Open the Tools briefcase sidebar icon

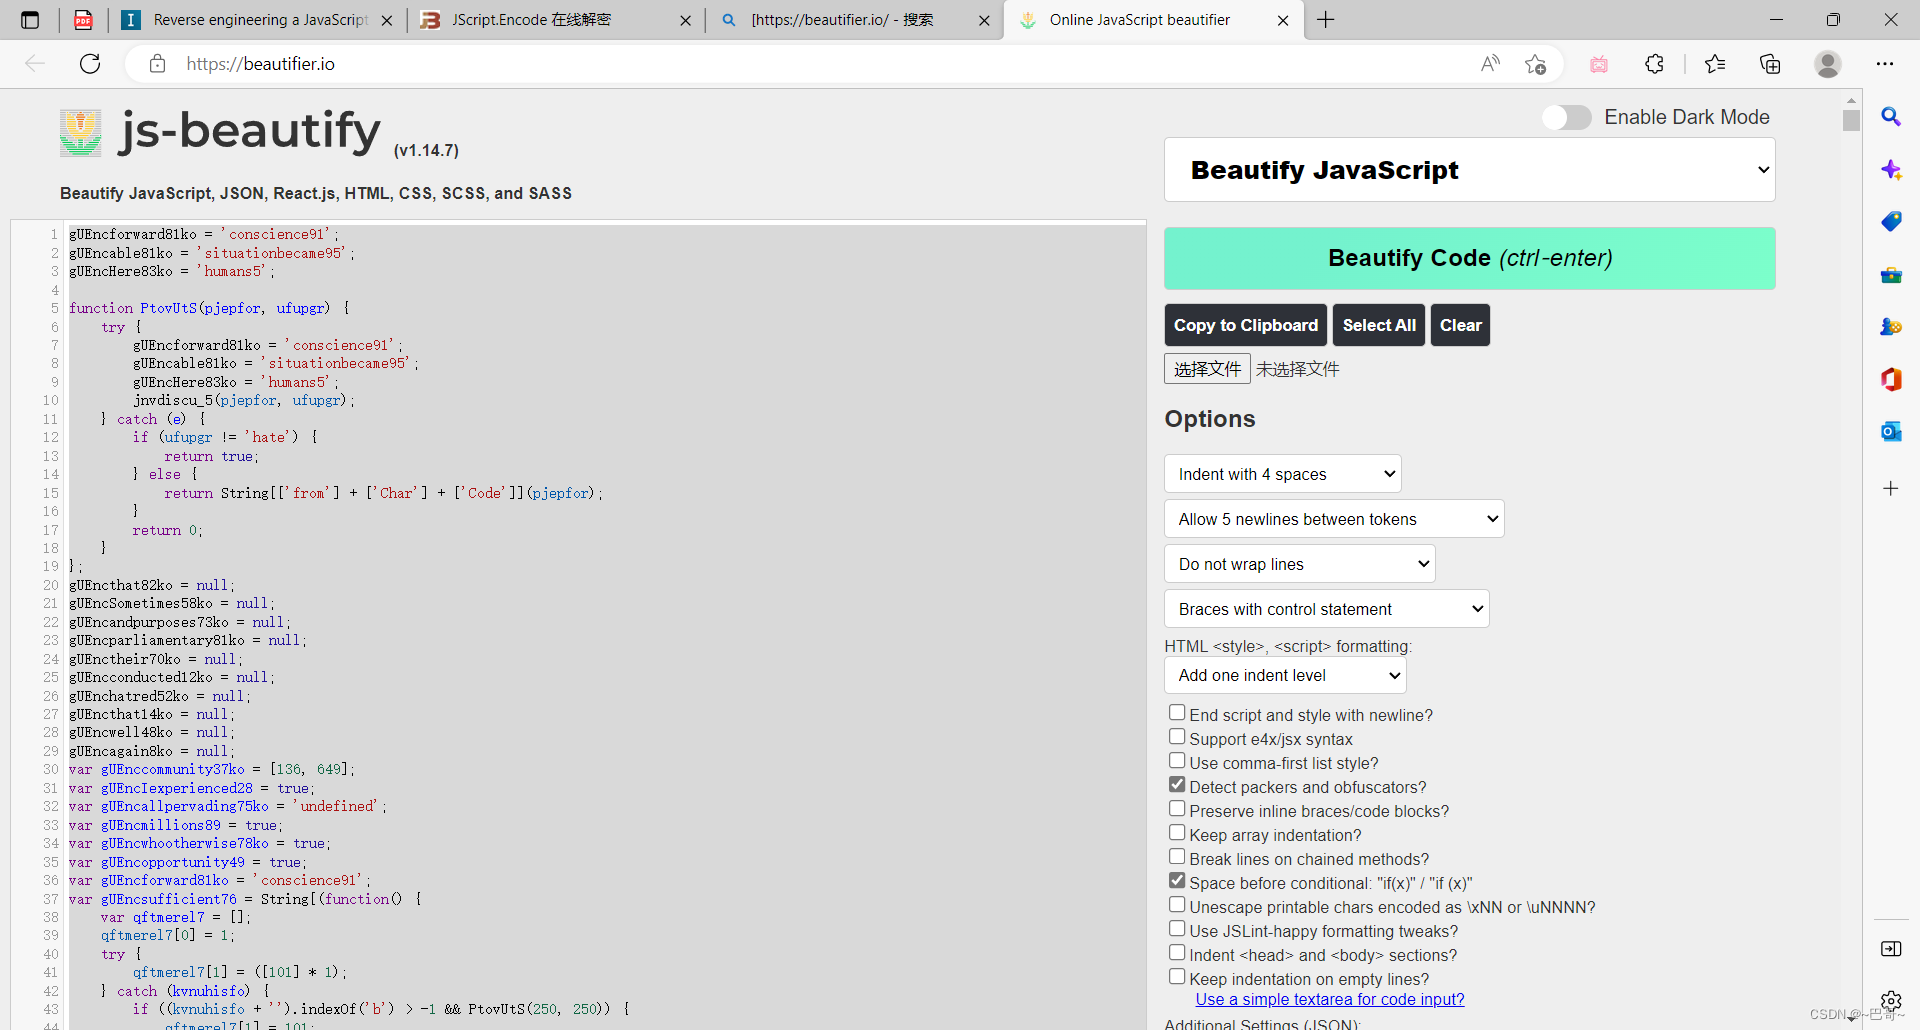coord(1891,275)
